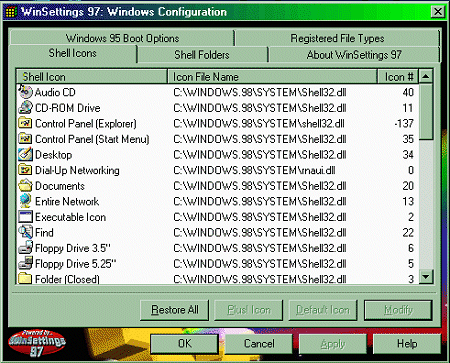This screenshot has height=363, width=450.
Task: Click the Default Icon button
Action: pos(323,310)
